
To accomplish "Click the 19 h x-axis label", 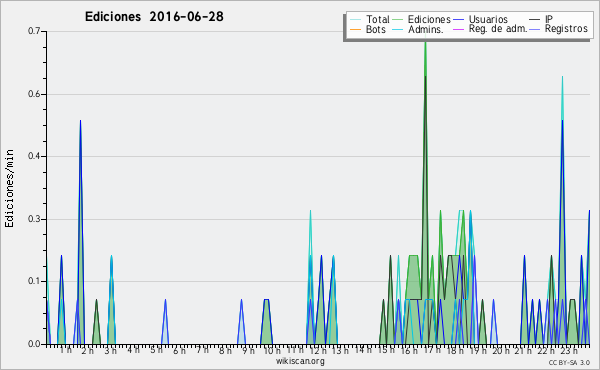I will click(x=478, y=350).
